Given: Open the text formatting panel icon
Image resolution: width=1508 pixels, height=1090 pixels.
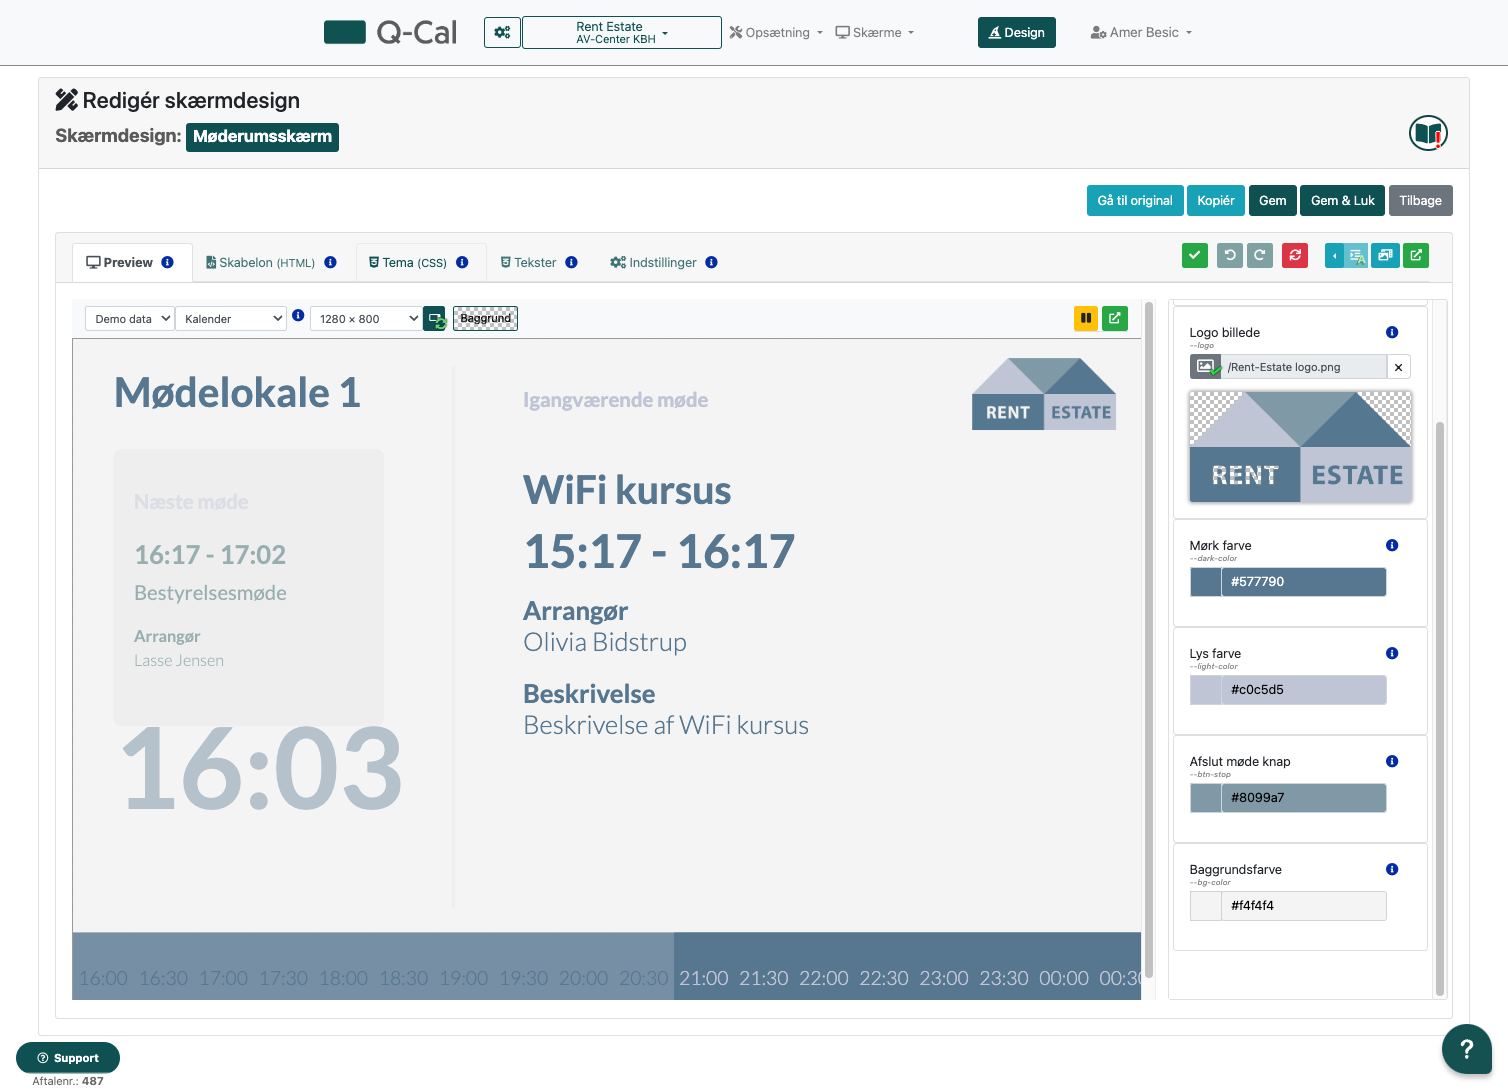Looking at the screenshot, I should 1356,256.
